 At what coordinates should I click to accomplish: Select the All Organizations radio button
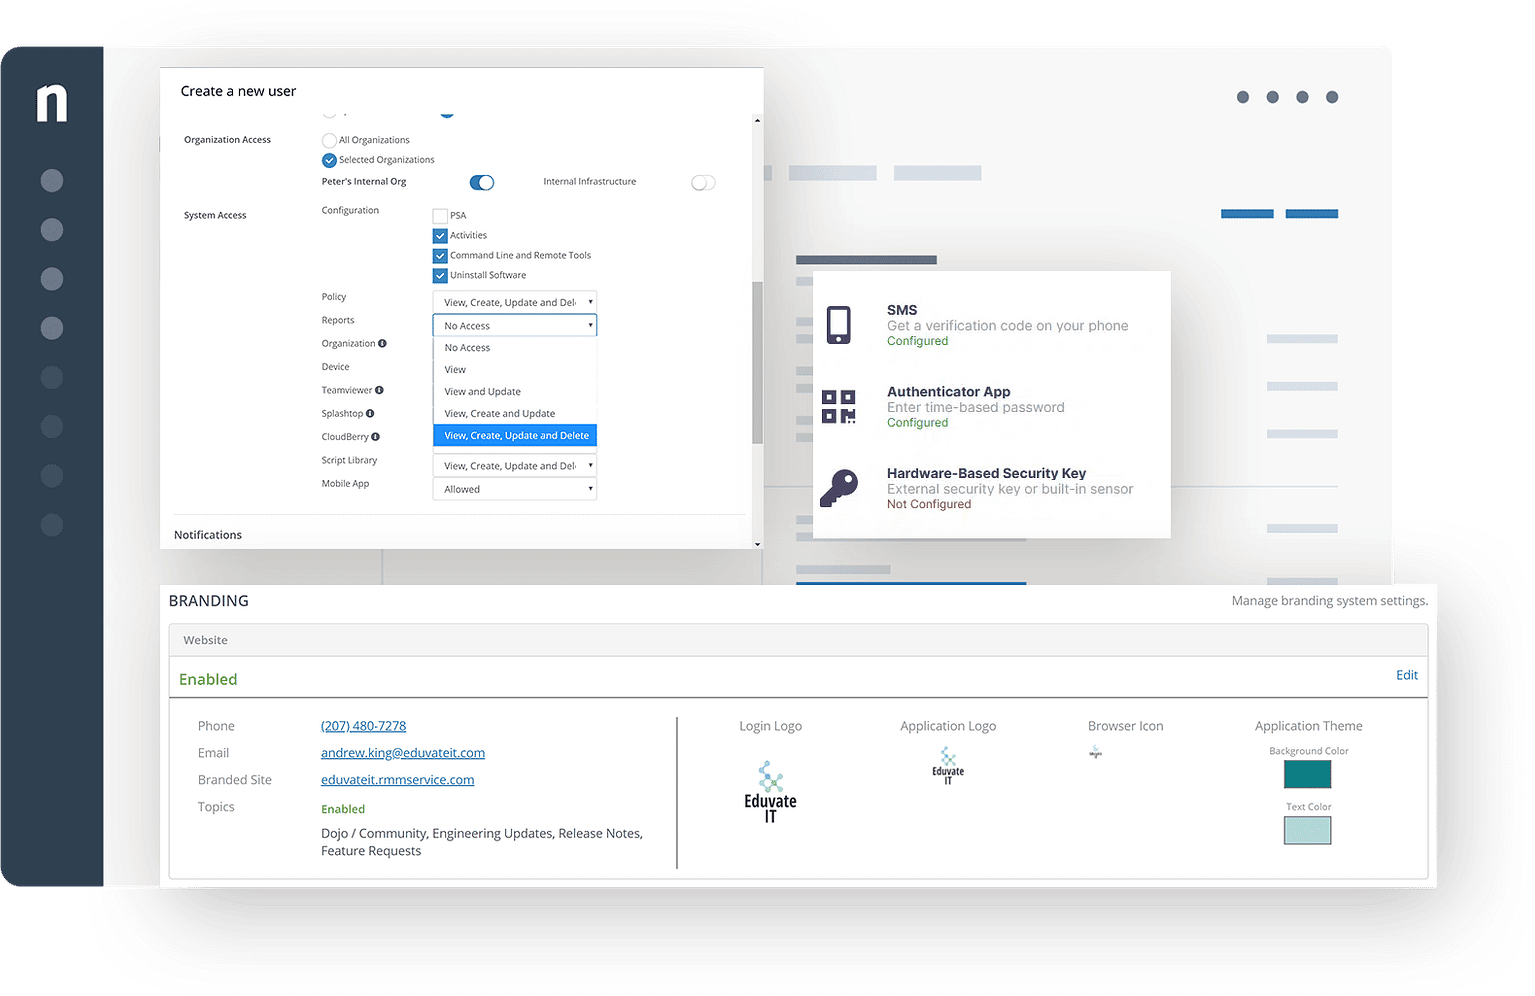point(329,139)
